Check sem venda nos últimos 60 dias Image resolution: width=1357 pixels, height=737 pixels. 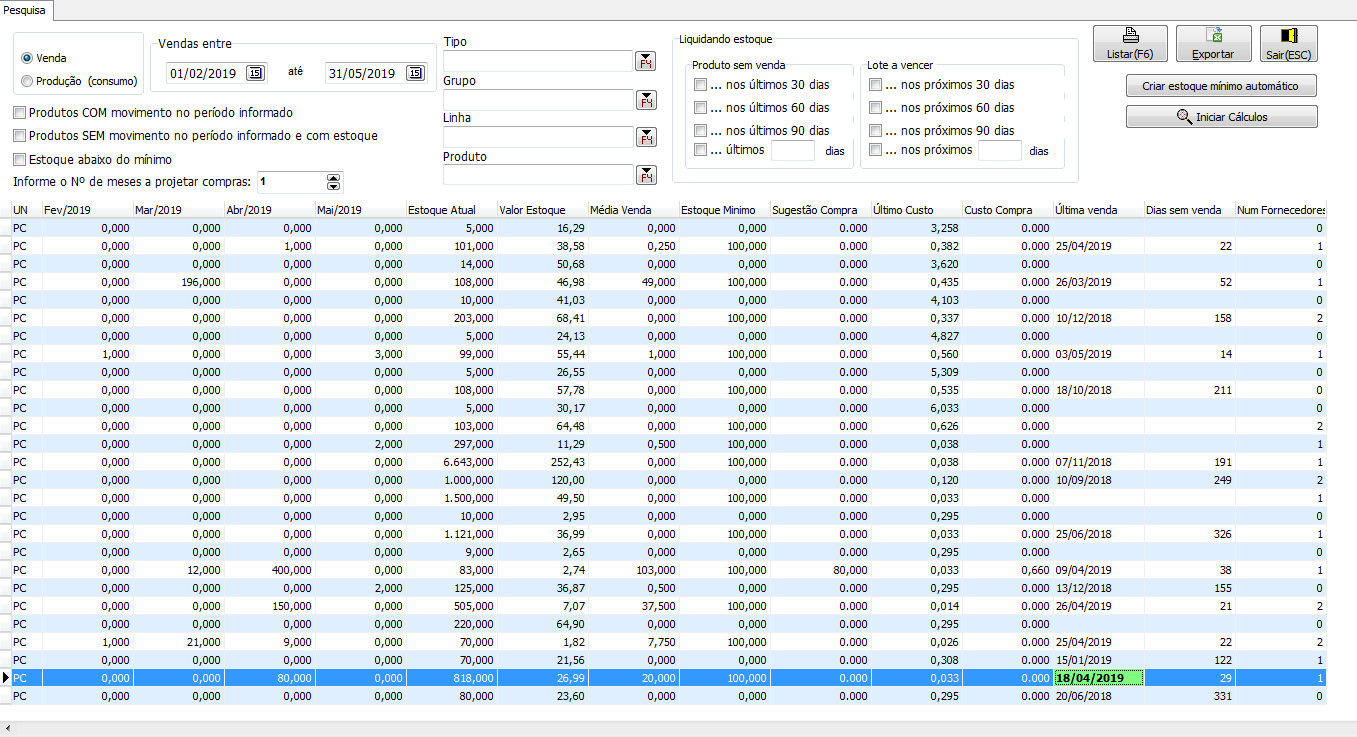(x=700, y=108)
